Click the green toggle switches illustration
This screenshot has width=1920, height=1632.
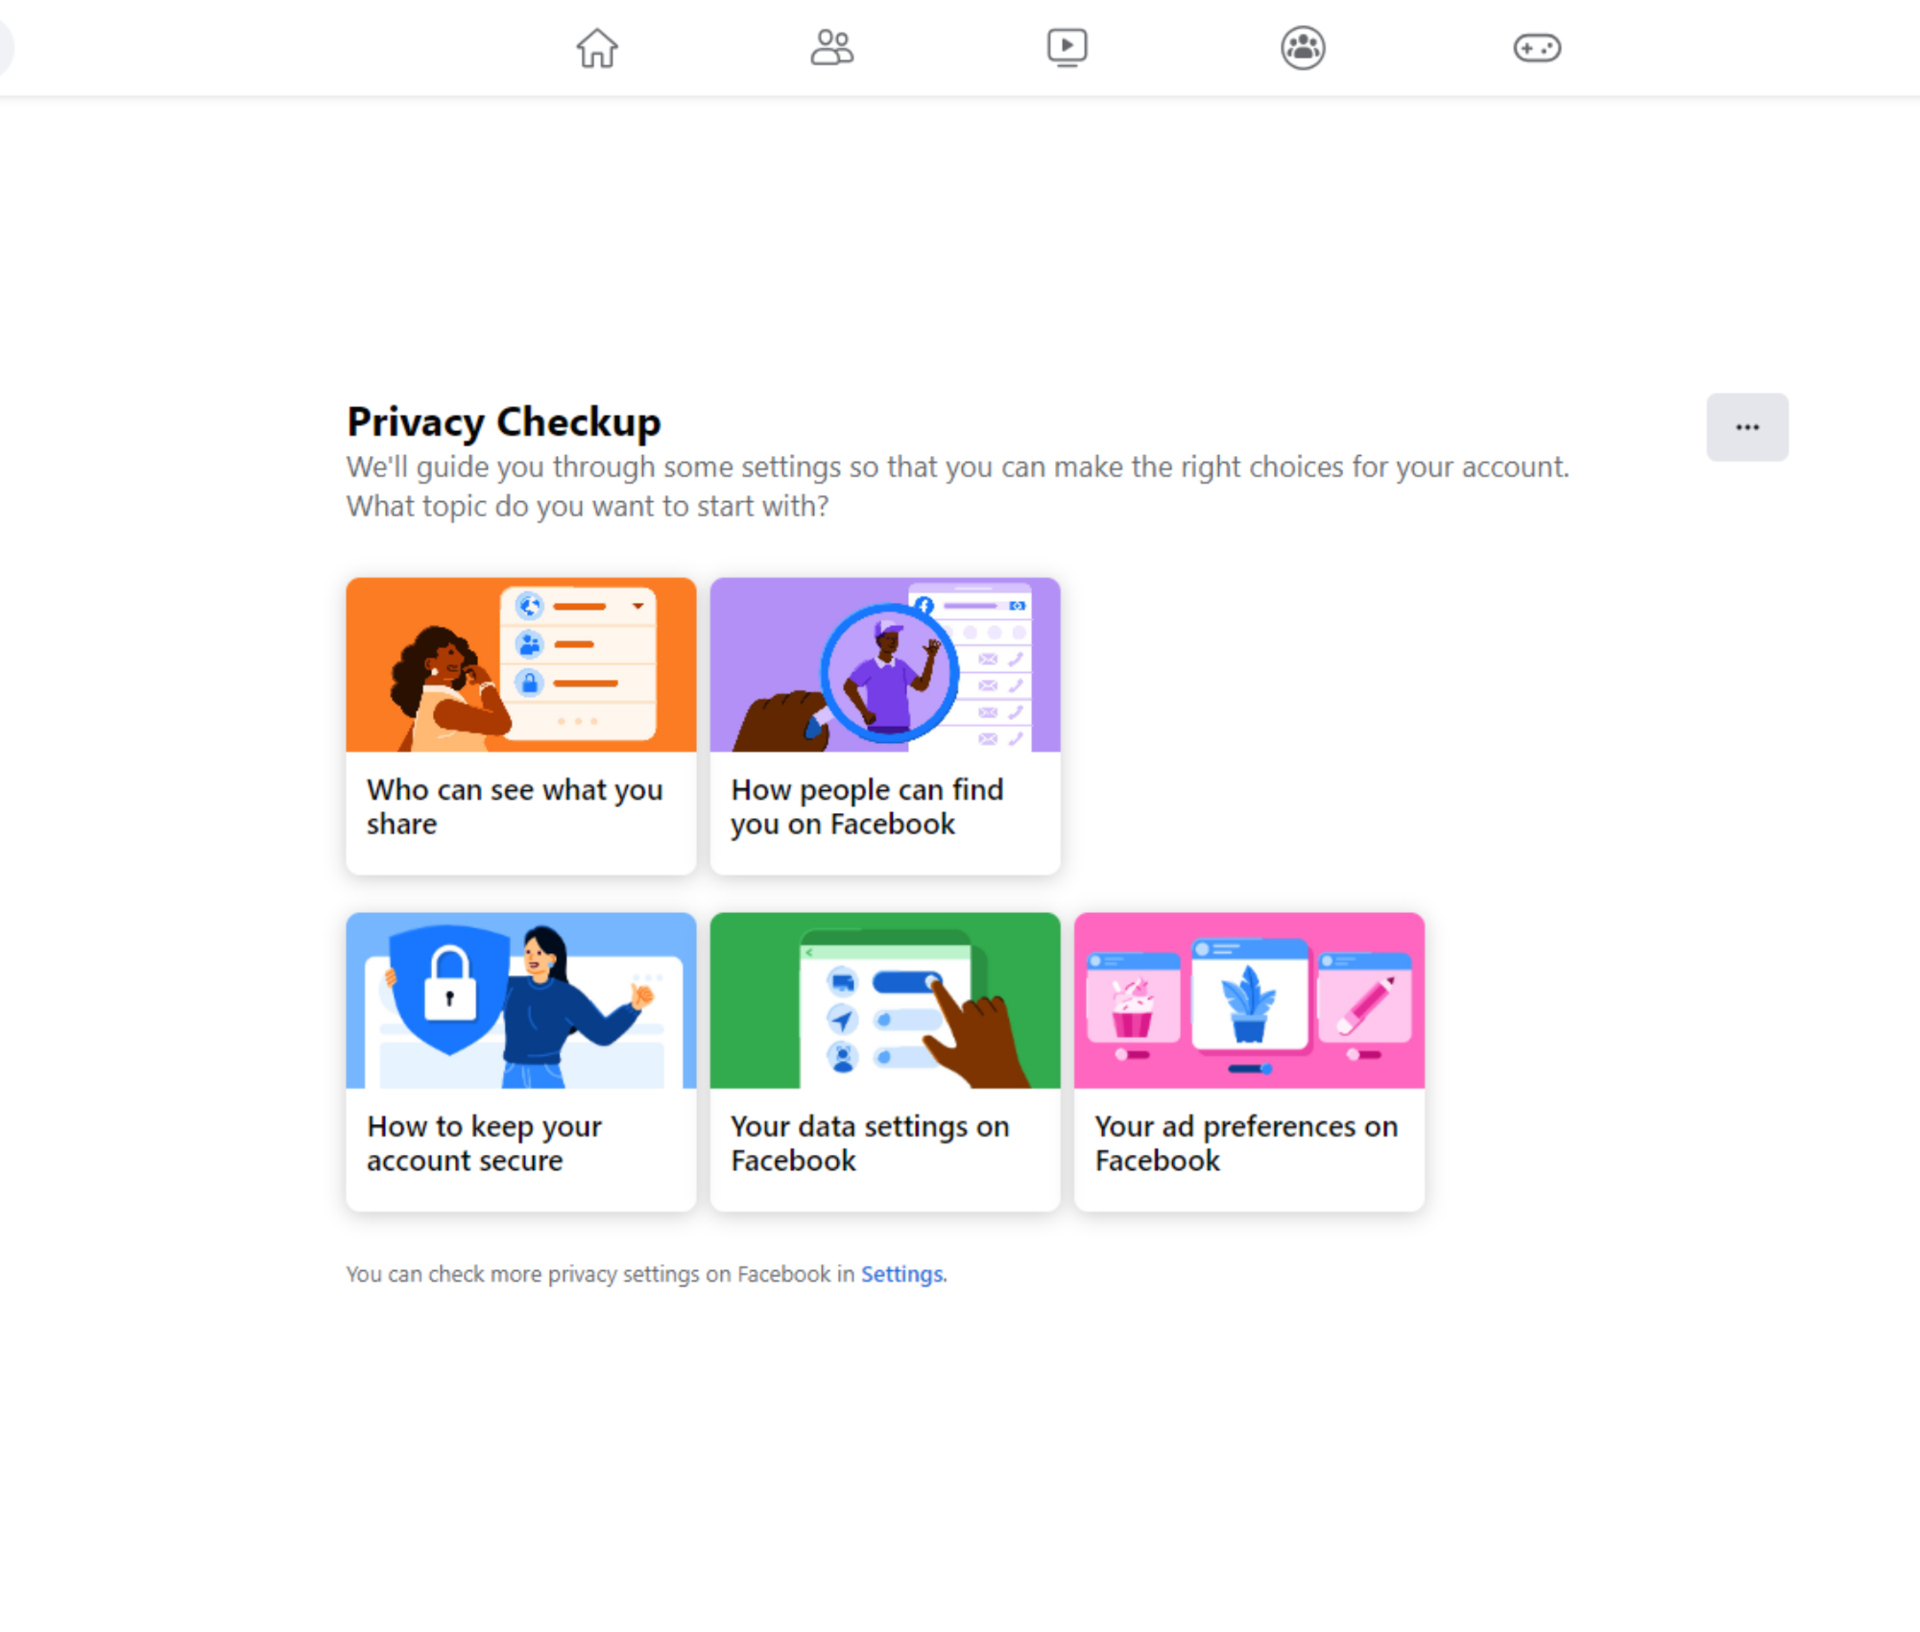(884, 1000)
